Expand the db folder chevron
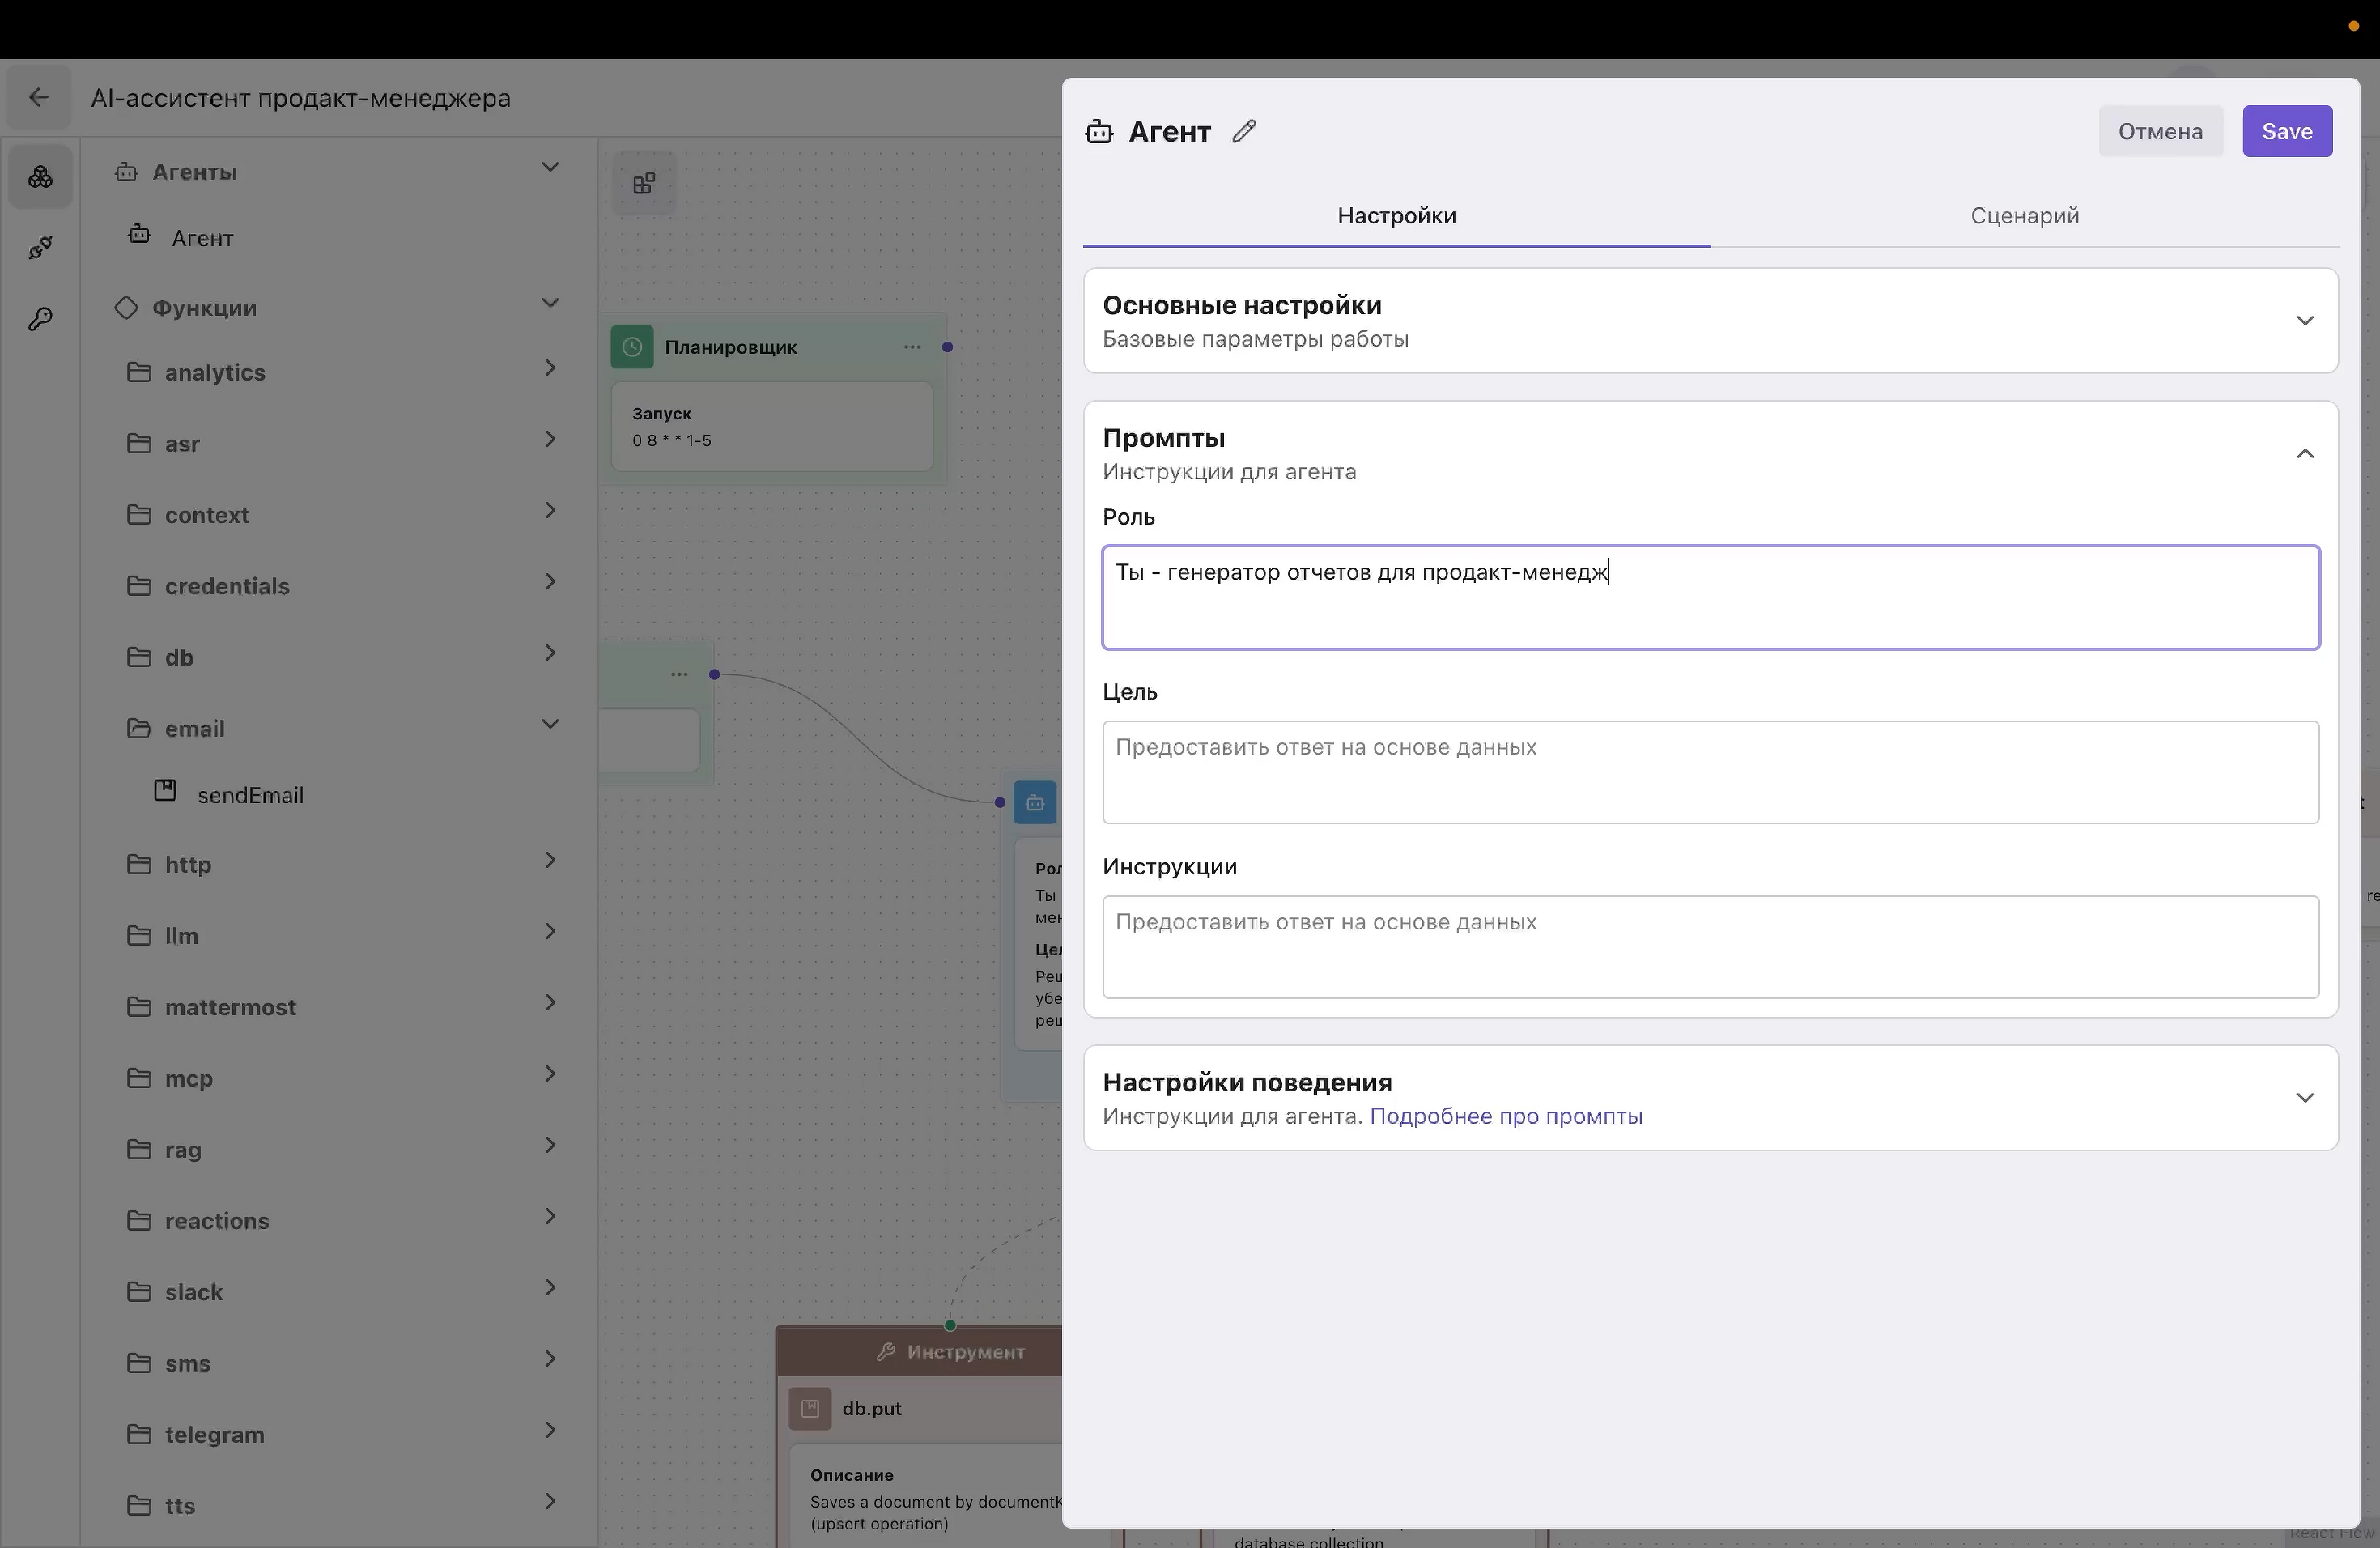Viewport: 2380px width, 1548px height. pos(550,653)
